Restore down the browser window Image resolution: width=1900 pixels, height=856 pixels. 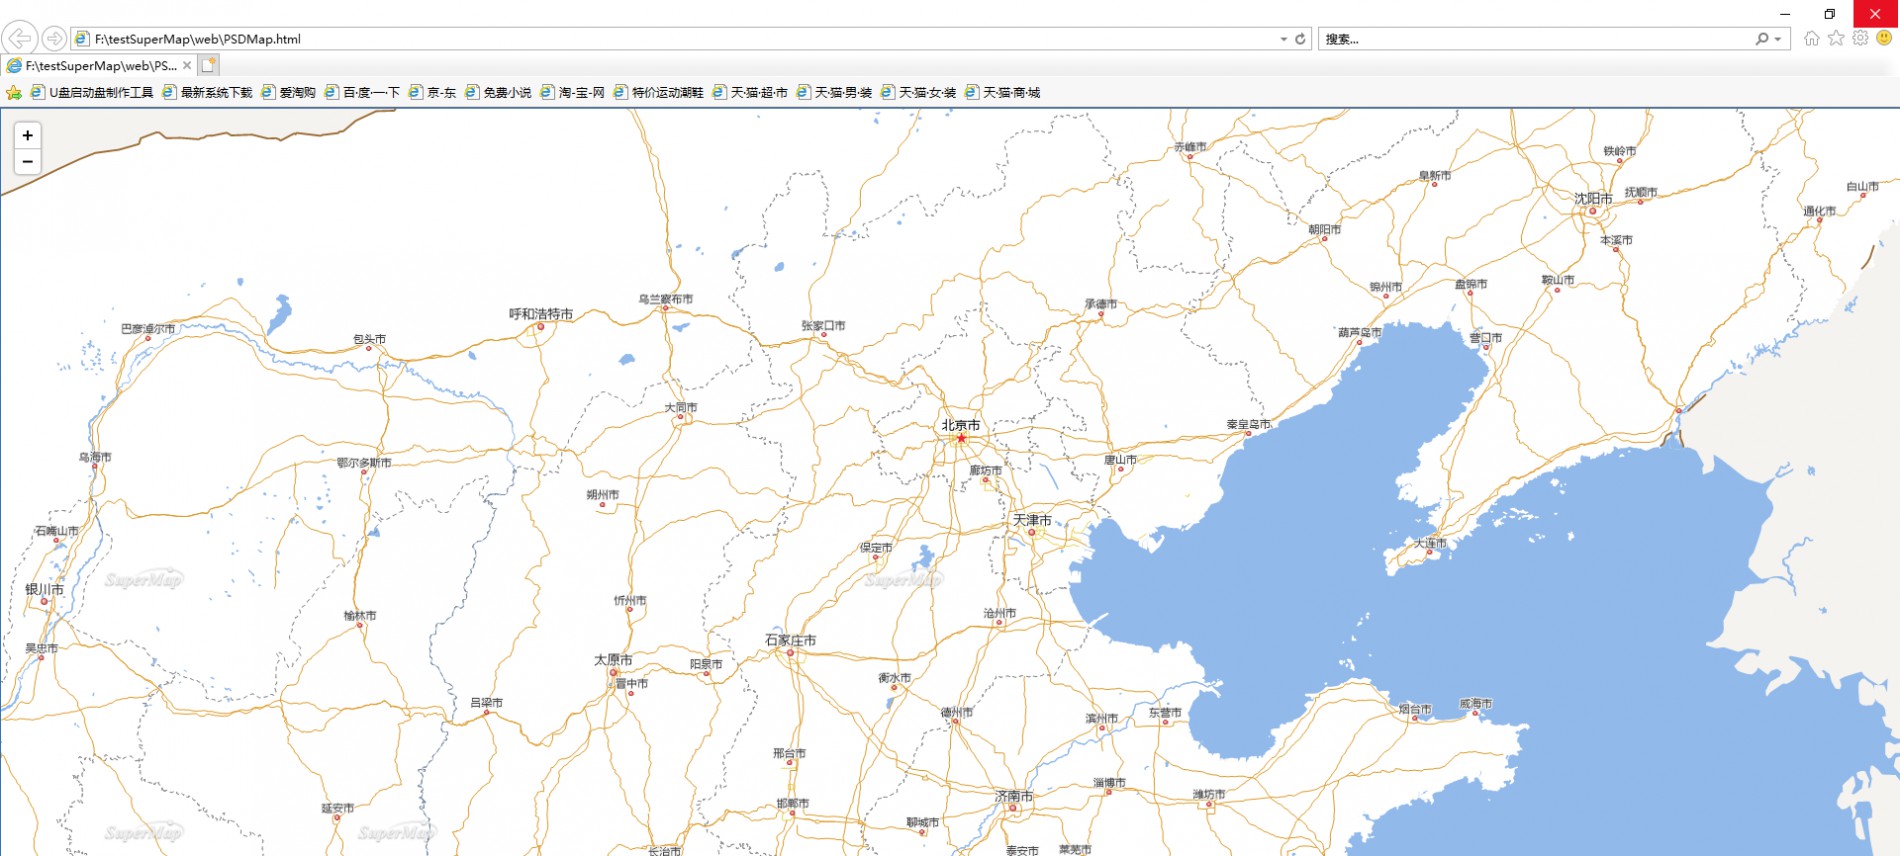click(x=1830, y=14)
